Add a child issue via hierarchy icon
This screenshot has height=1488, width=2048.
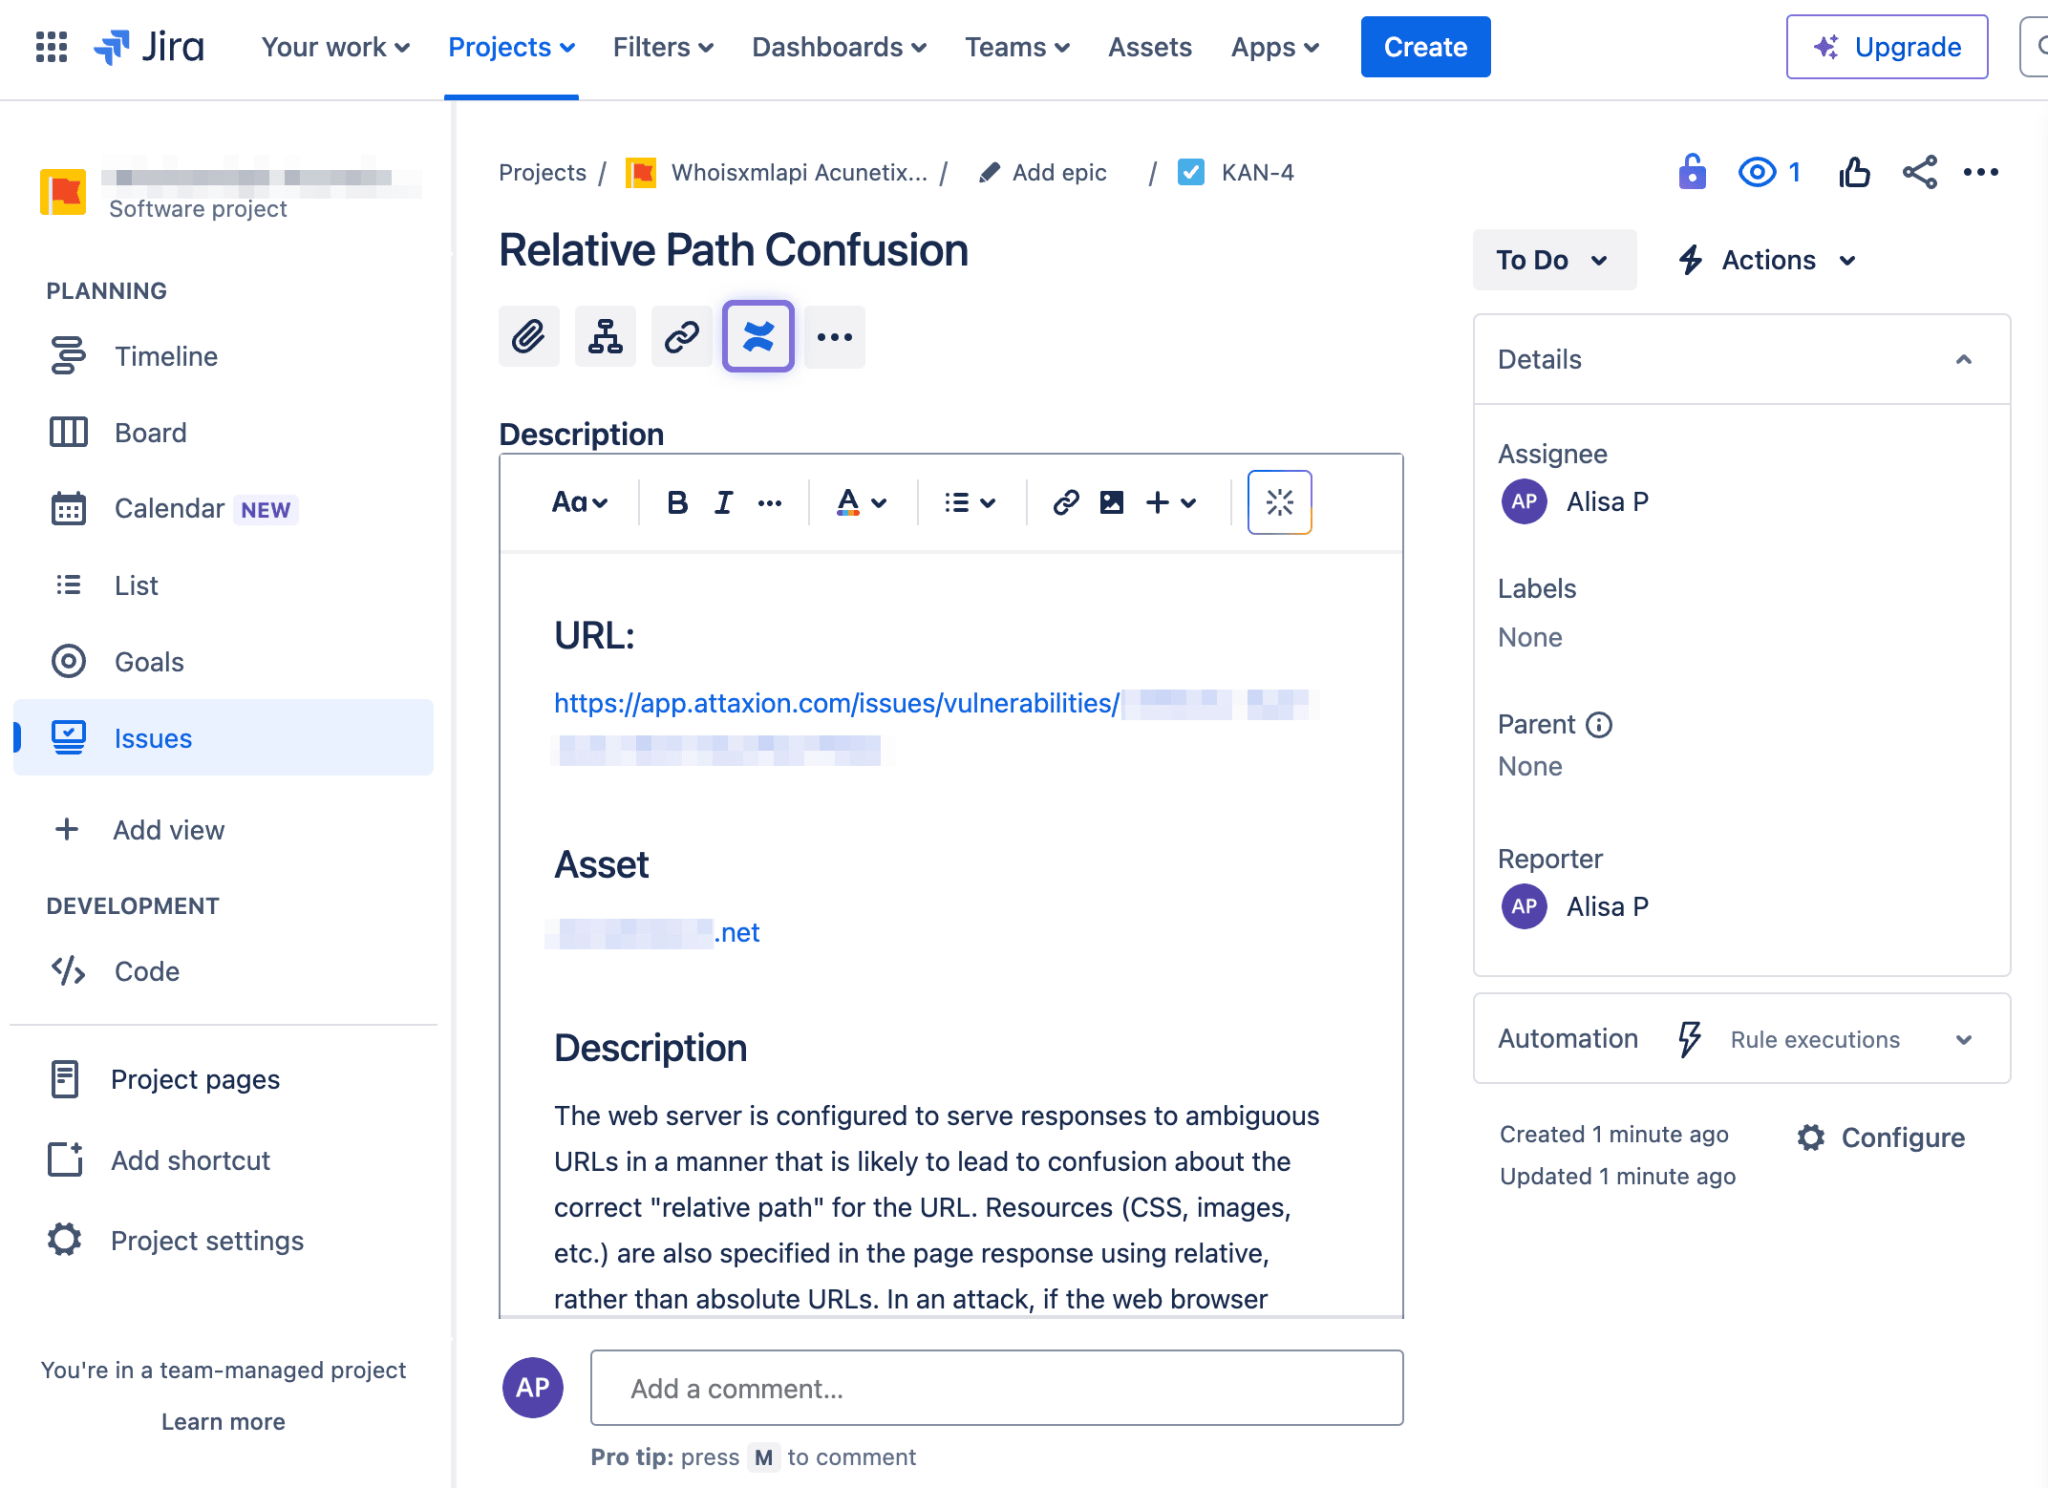coord(605,337)
